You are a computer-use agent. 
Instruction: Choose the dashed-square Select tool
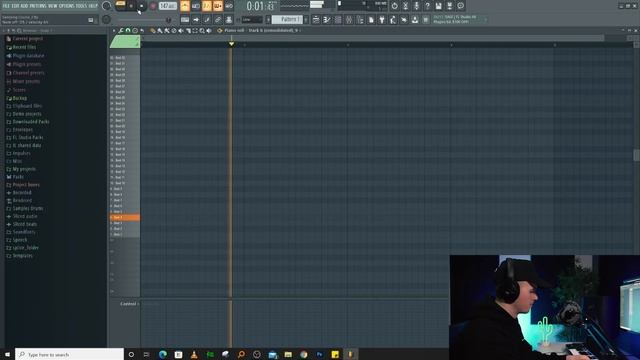click(195, 31)
